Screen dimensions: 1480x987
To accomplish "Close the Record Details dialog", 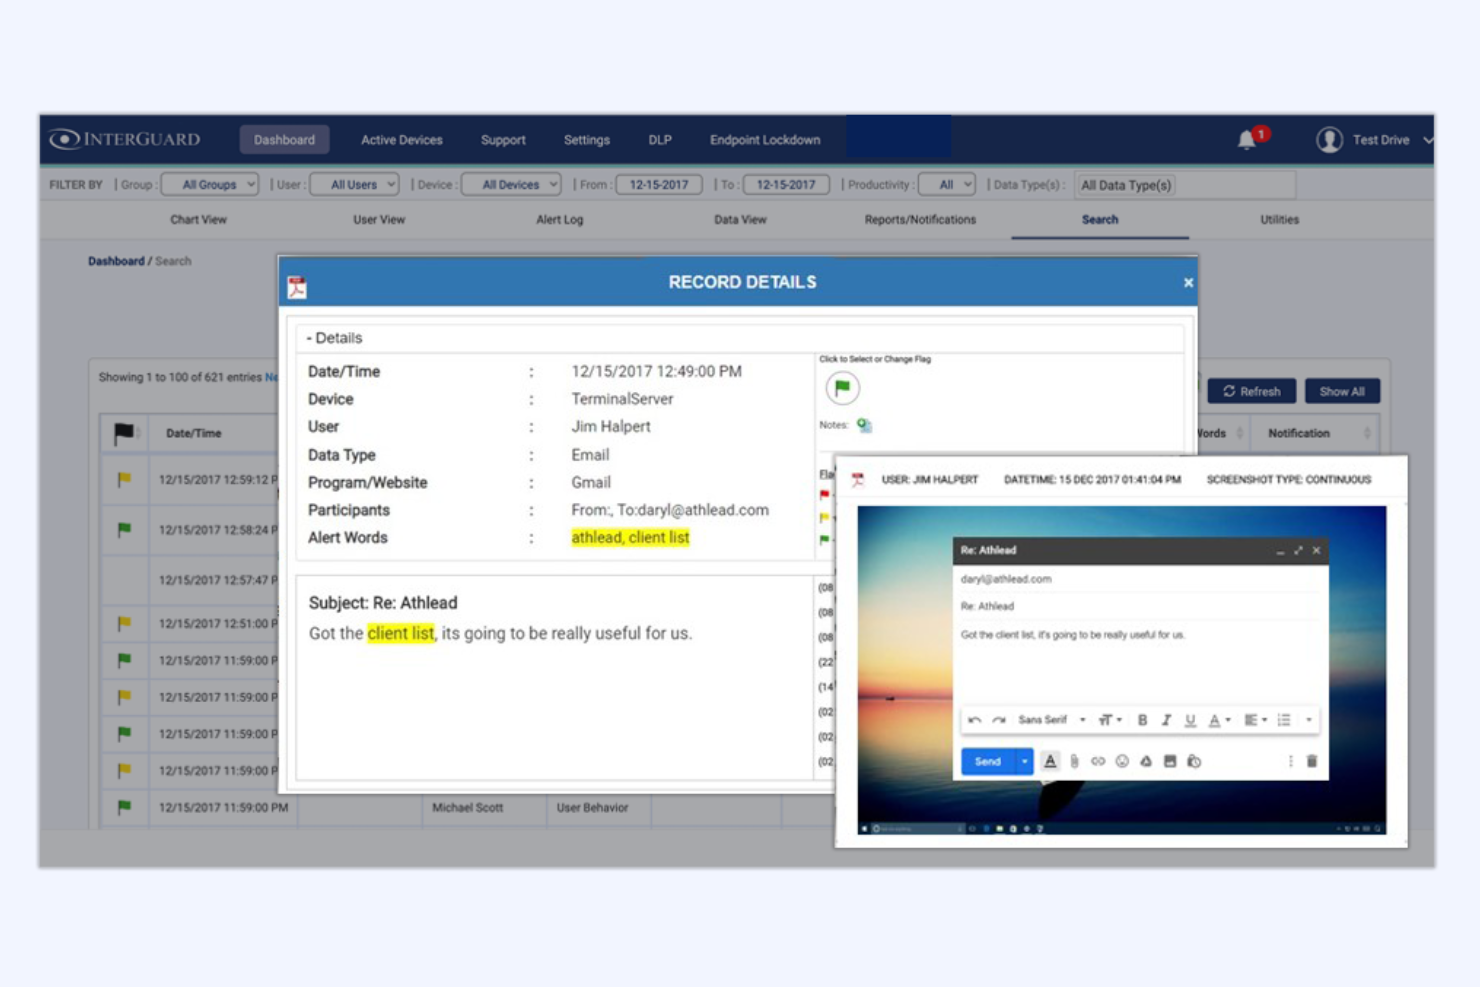I will pyautogui.click(x=1188, y=283).
